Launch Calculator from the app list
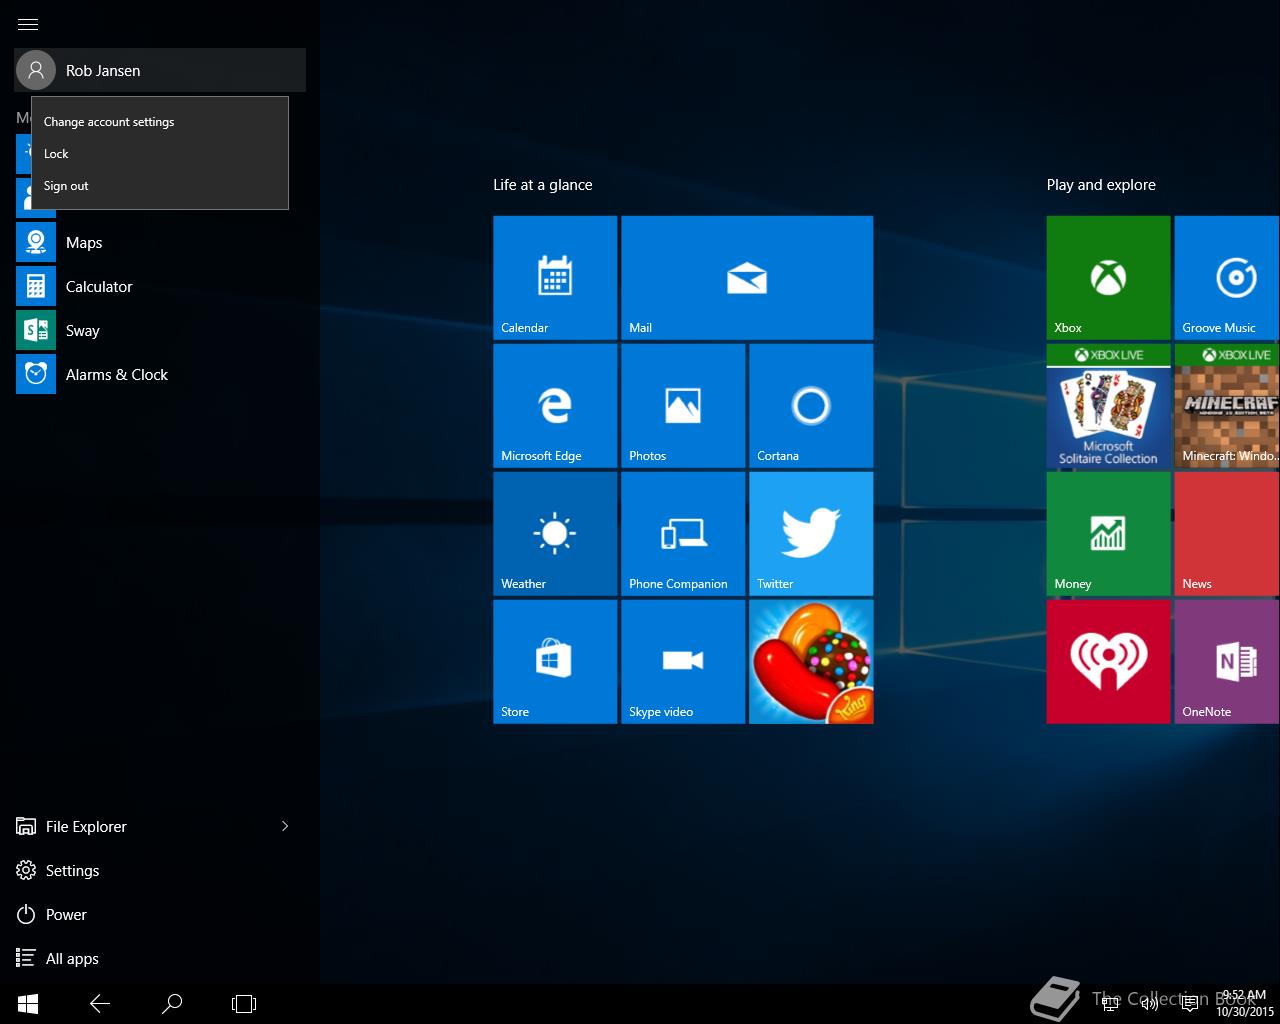Screen dimensions: 1280x1024 click(x=160, y=287)
